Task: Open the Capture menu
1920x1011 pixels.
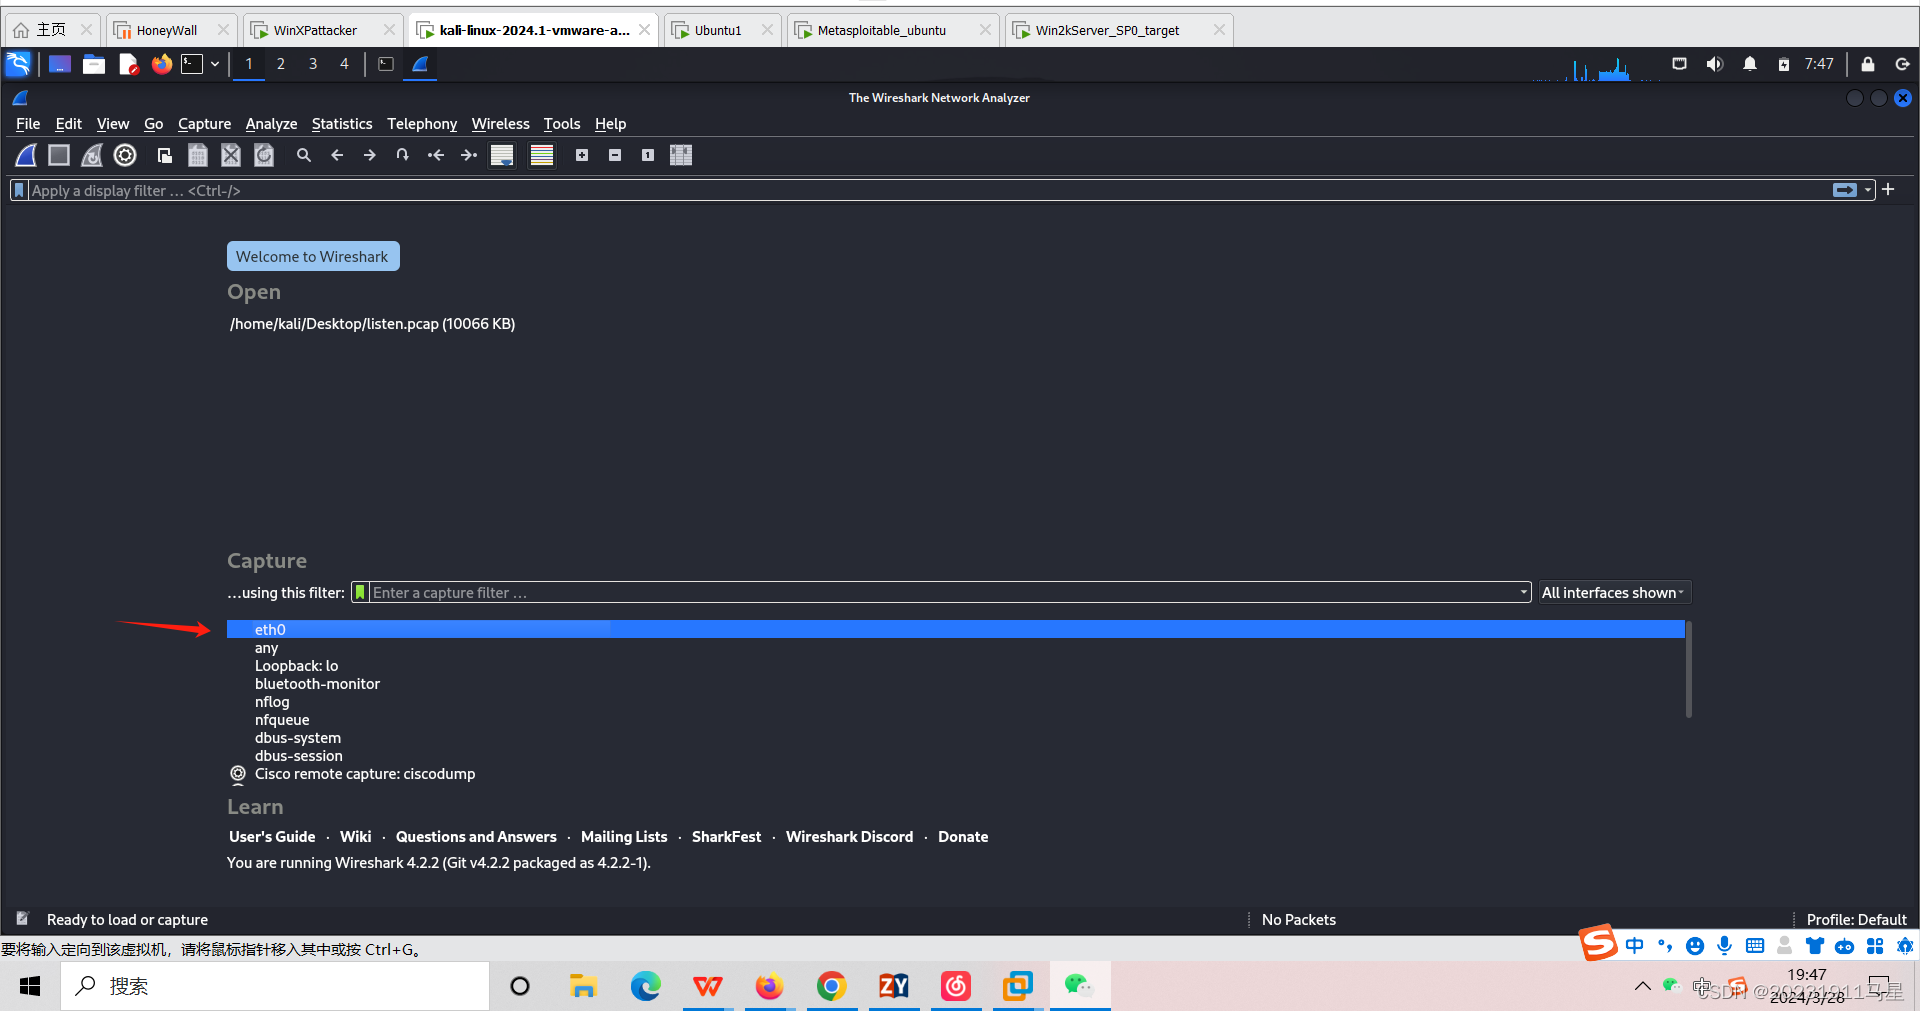Action: pyautogui.click(x=204, y=124)
